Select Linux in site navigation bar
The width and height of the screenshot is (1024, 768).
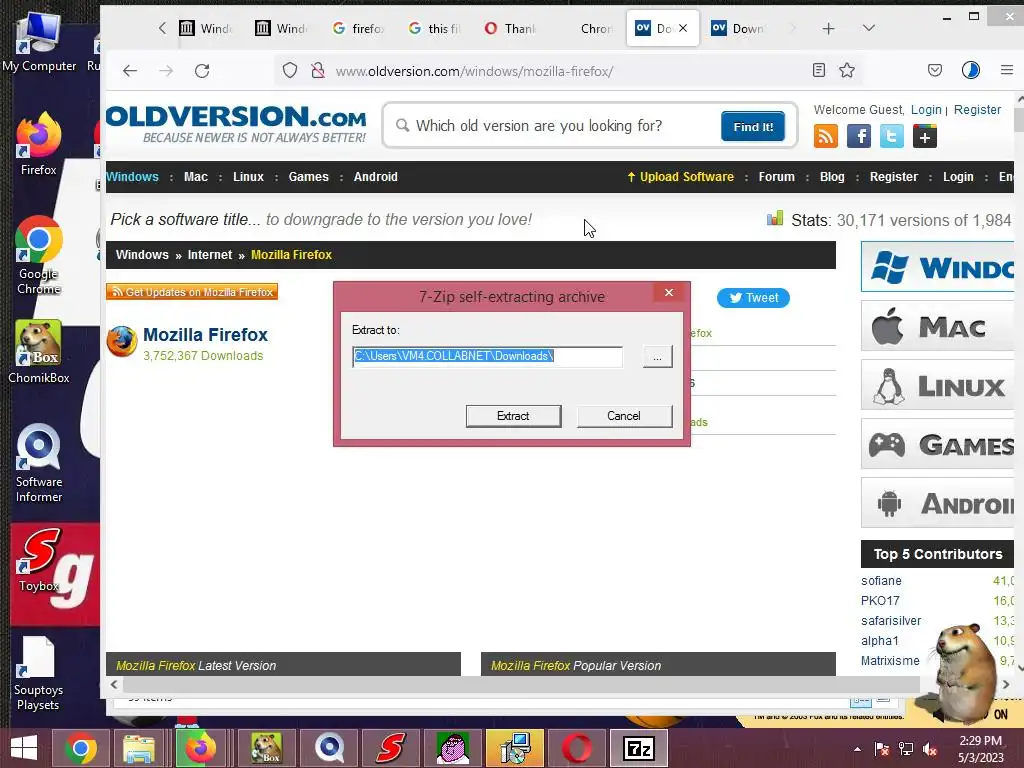coord(248,177)
